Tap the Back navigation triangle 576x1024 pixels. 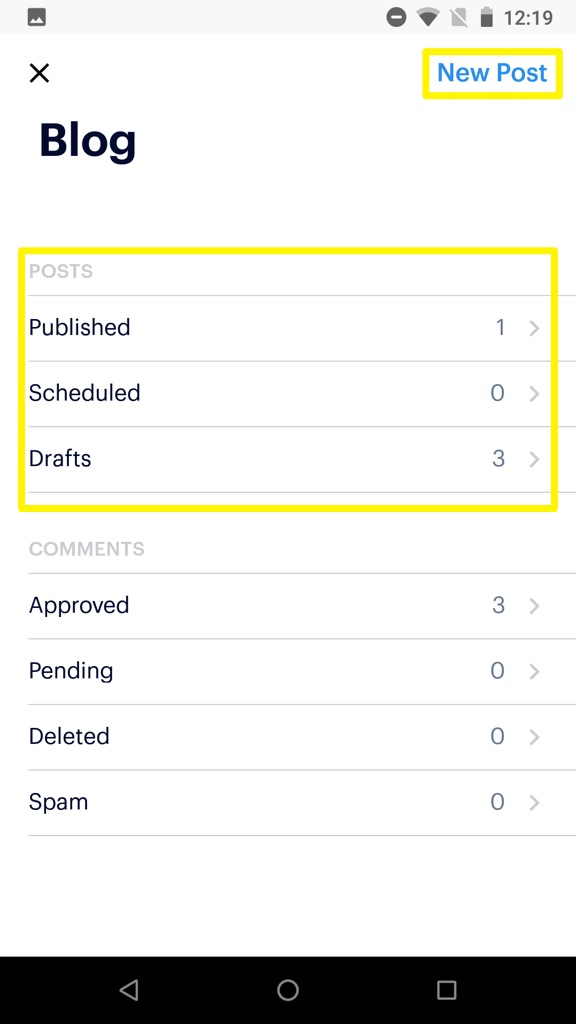point(128,990)
